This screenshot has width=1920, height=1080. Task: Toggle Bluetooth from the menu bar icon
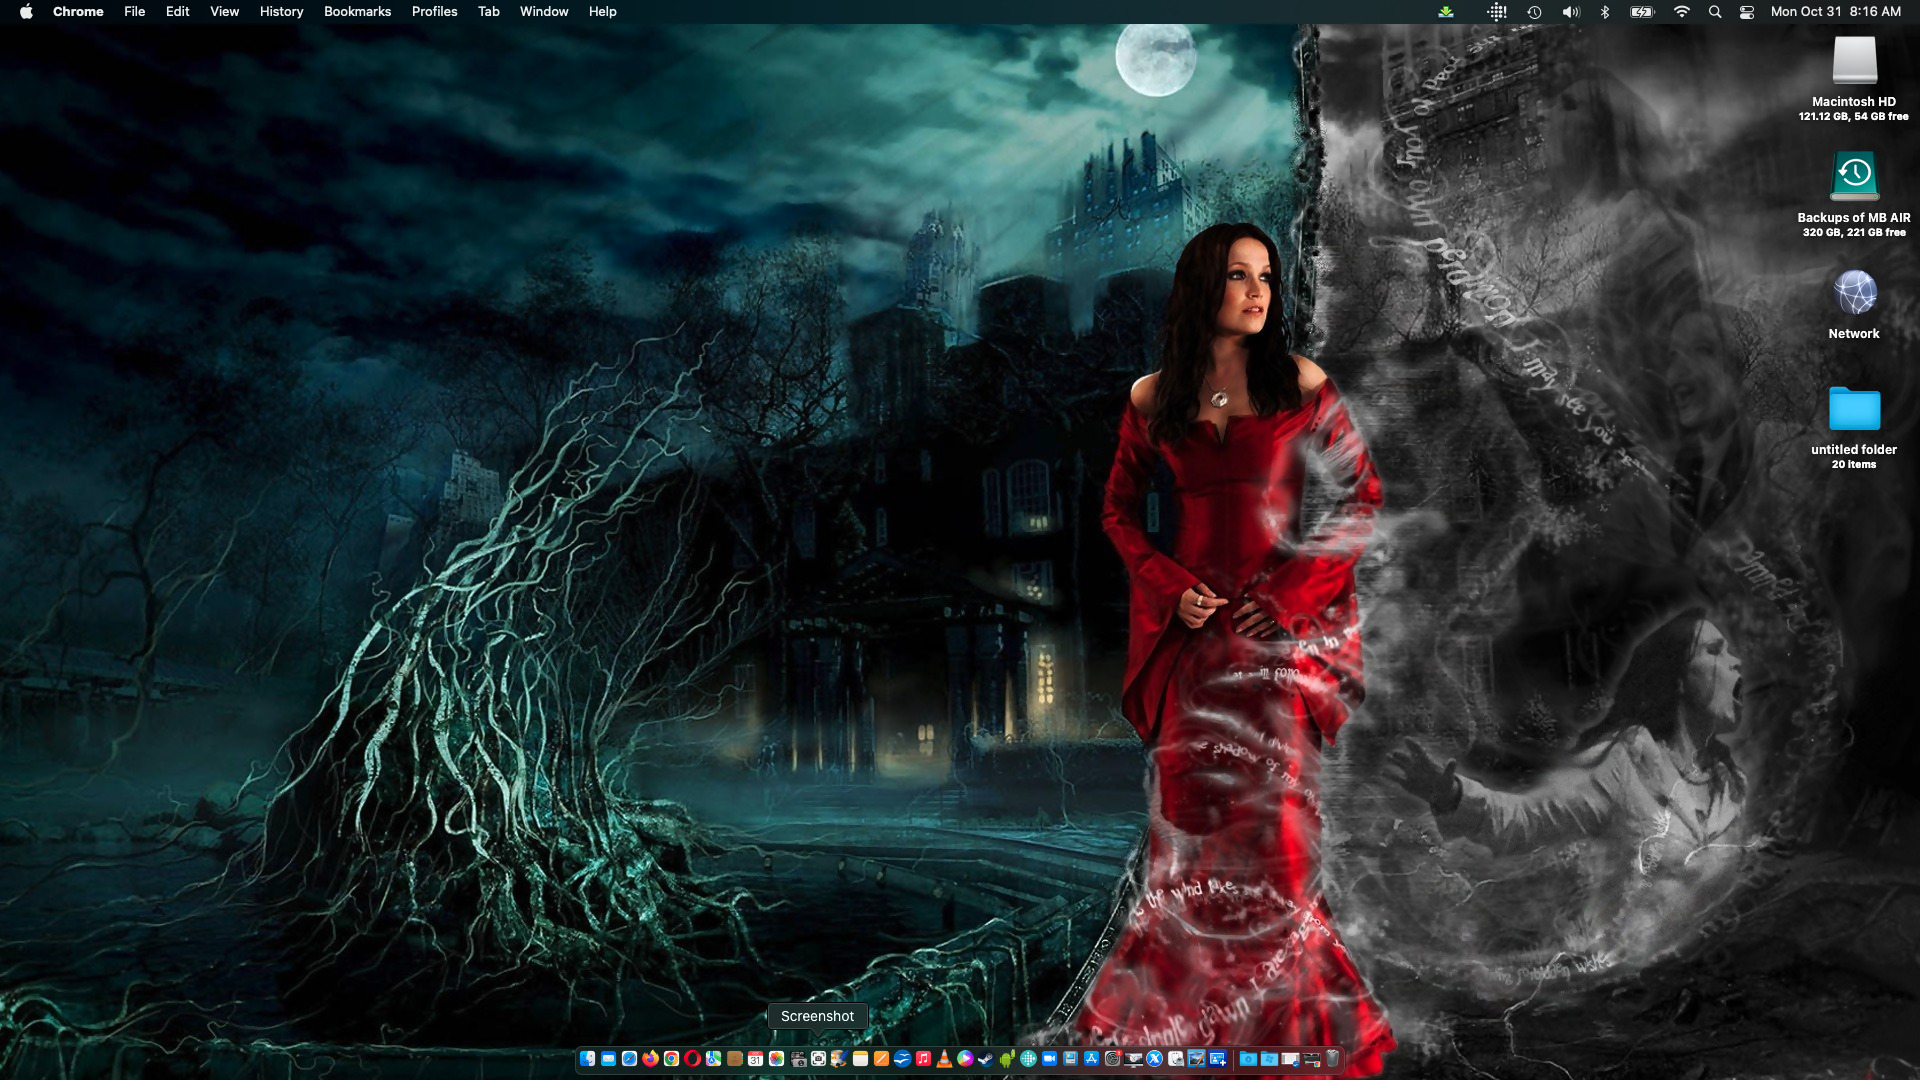click(x=1605, y=12)
